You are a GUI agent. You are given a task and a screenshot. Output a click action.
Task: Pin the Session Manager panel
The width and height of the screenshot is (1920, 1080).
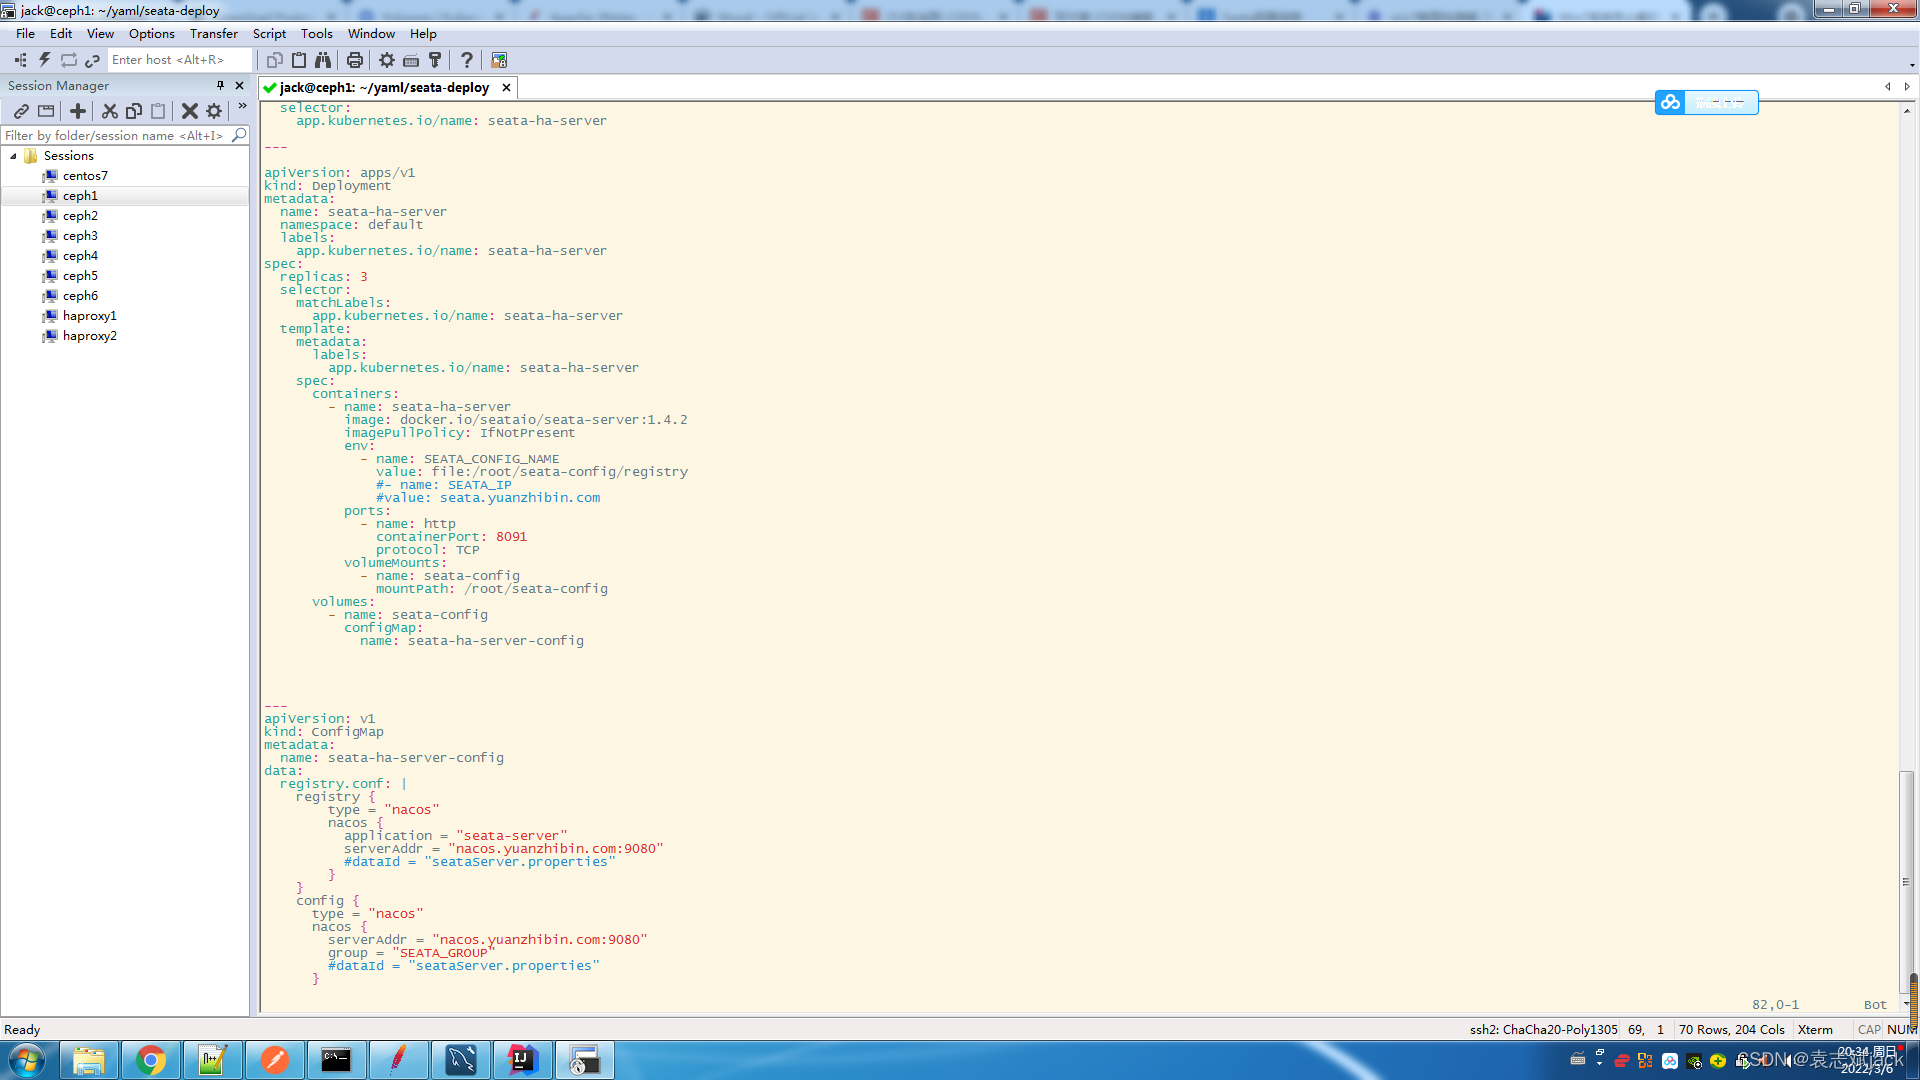tap(221, 86)
